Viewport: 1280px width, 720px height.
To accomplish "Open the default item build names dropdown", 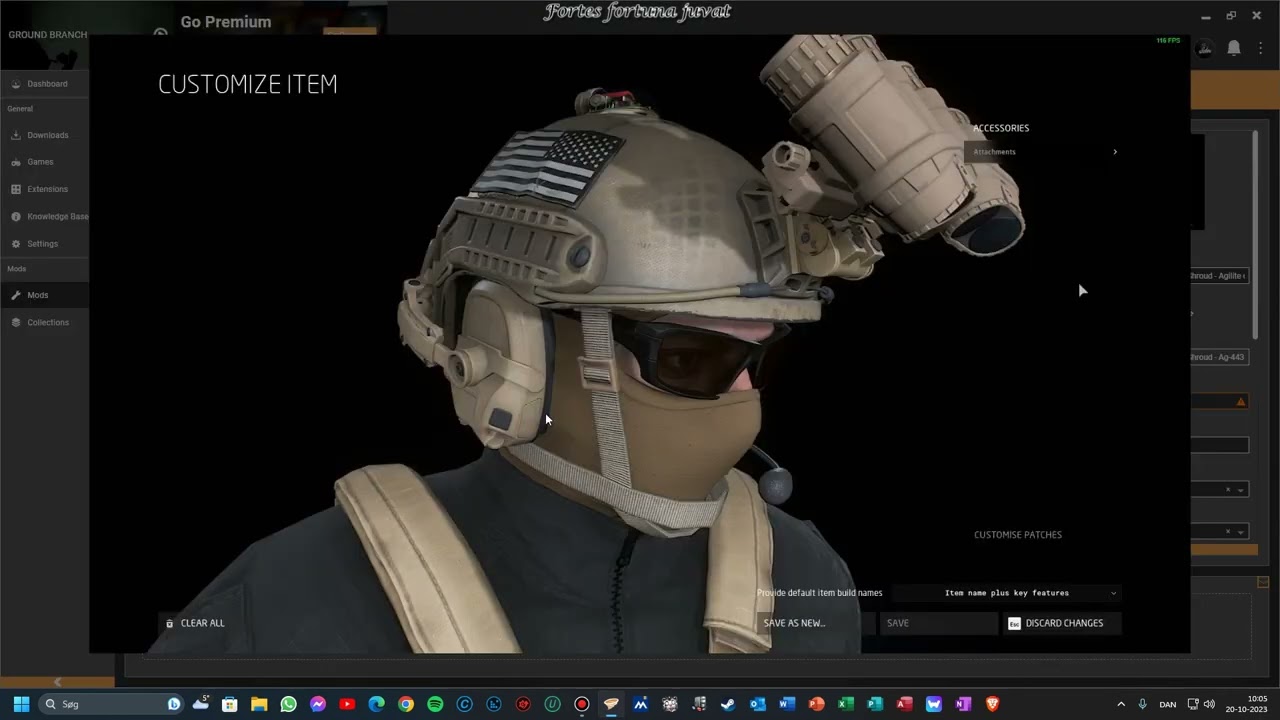I will click(1007, 593).
